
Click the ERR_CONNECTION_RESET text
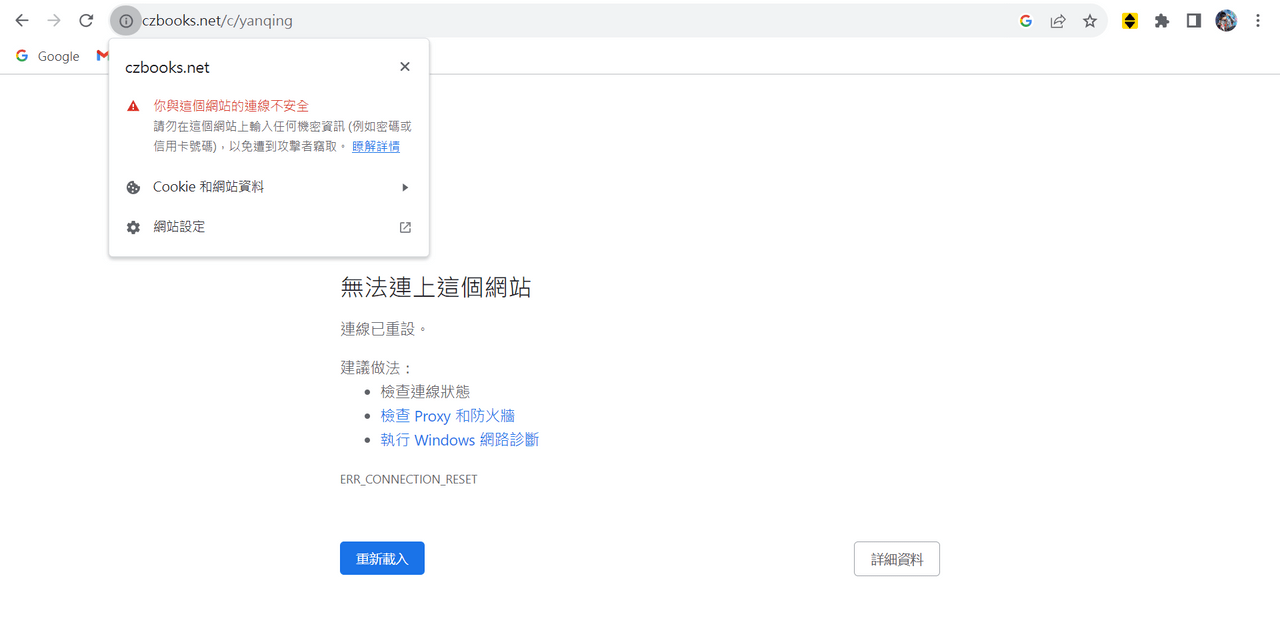point(409,480)
